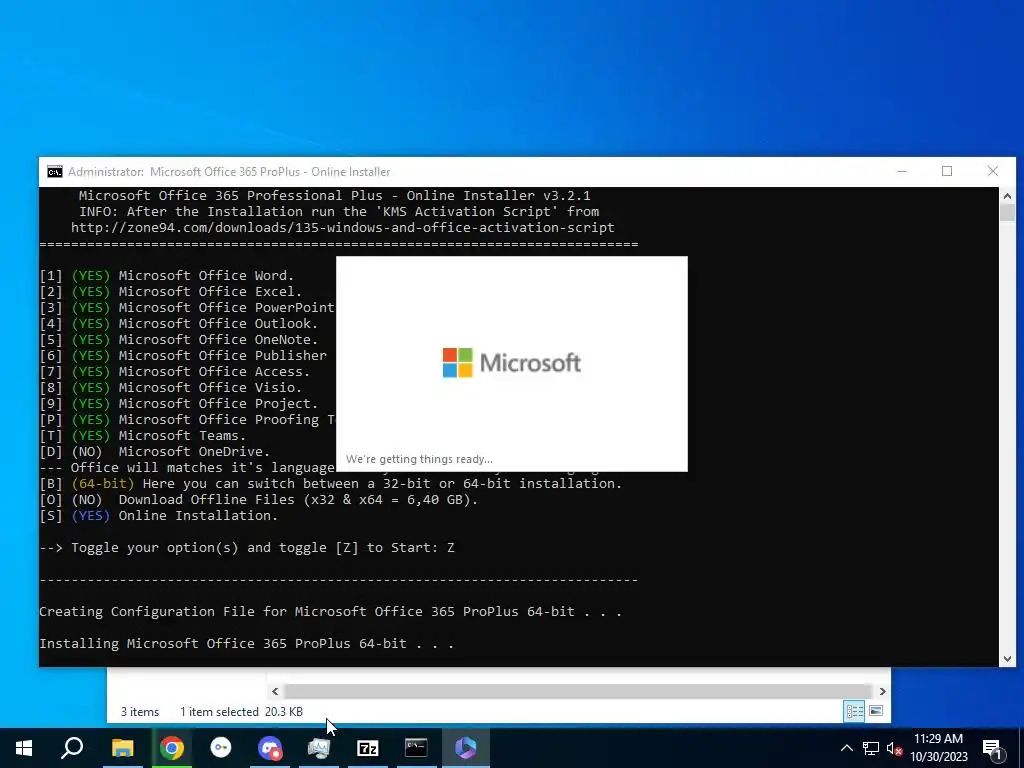
Task: Click the "INFO: After the Installation" line
Action: [x=339, y=212]
